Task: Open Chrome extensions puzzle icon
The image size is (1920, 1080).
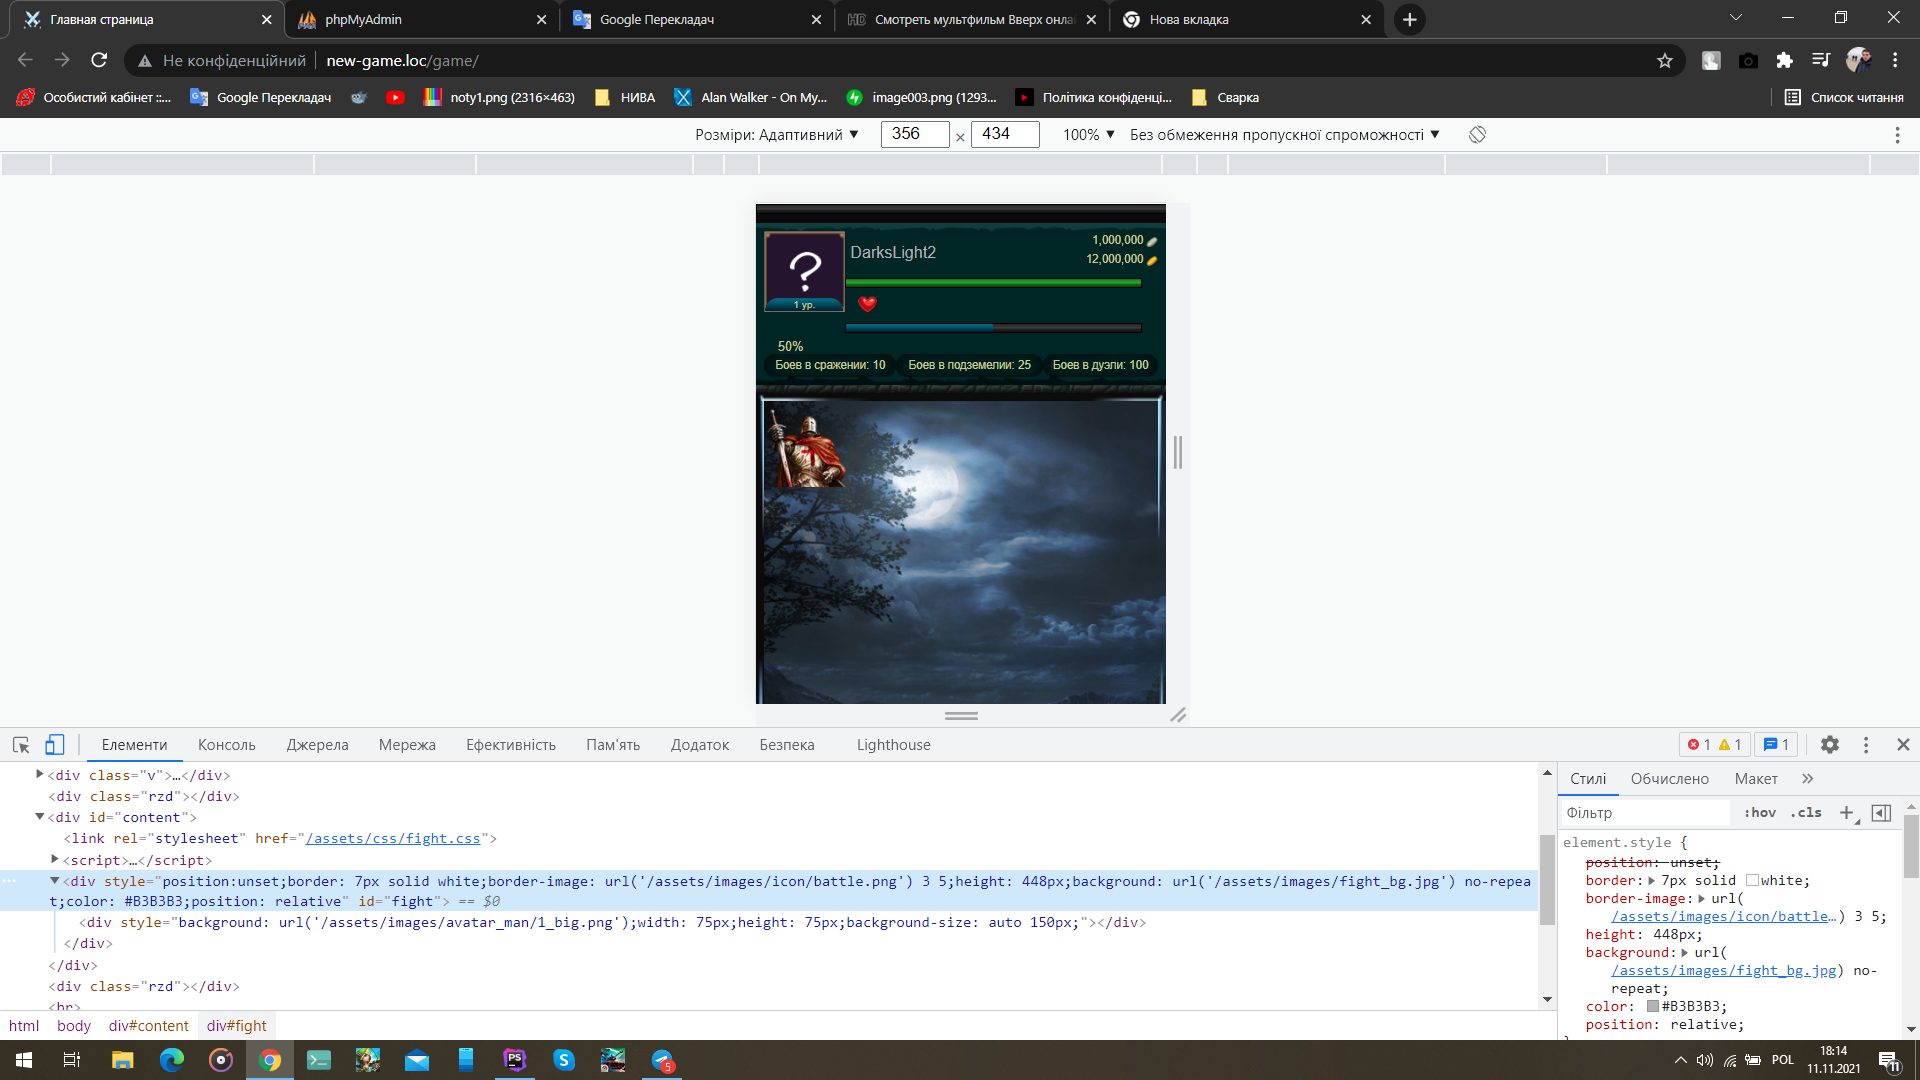Action: tap(1784, 61)
